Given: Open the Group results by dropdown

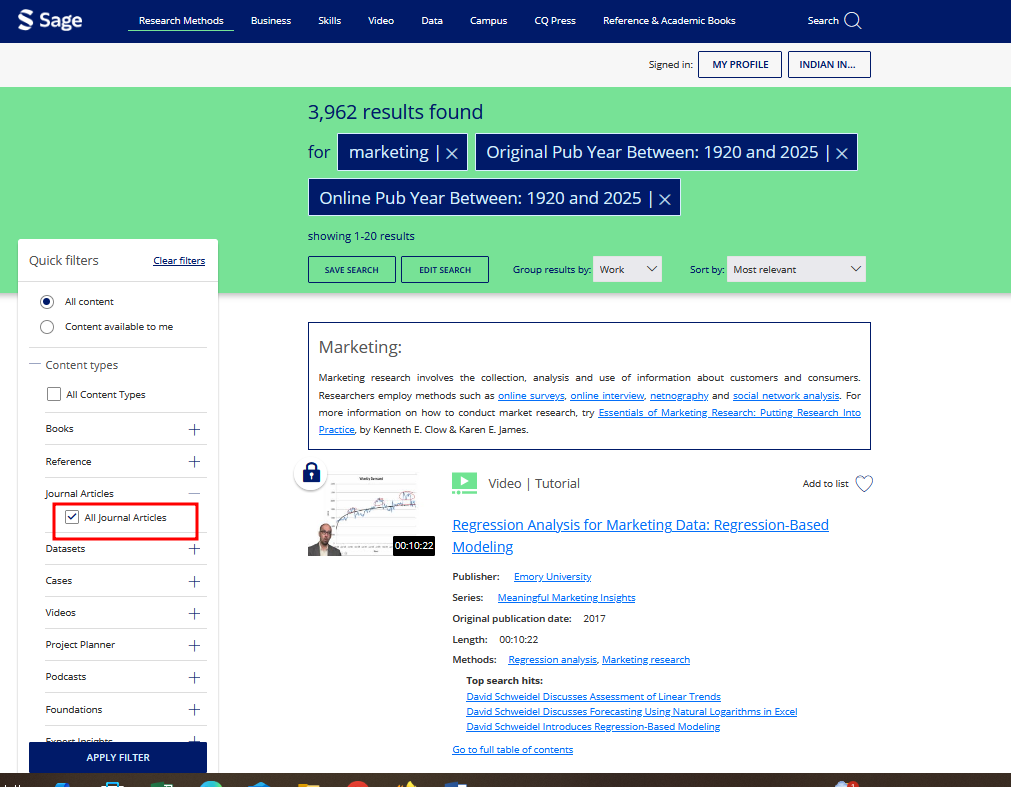Looking at the screenshot, I should click(x=627, y=270).
